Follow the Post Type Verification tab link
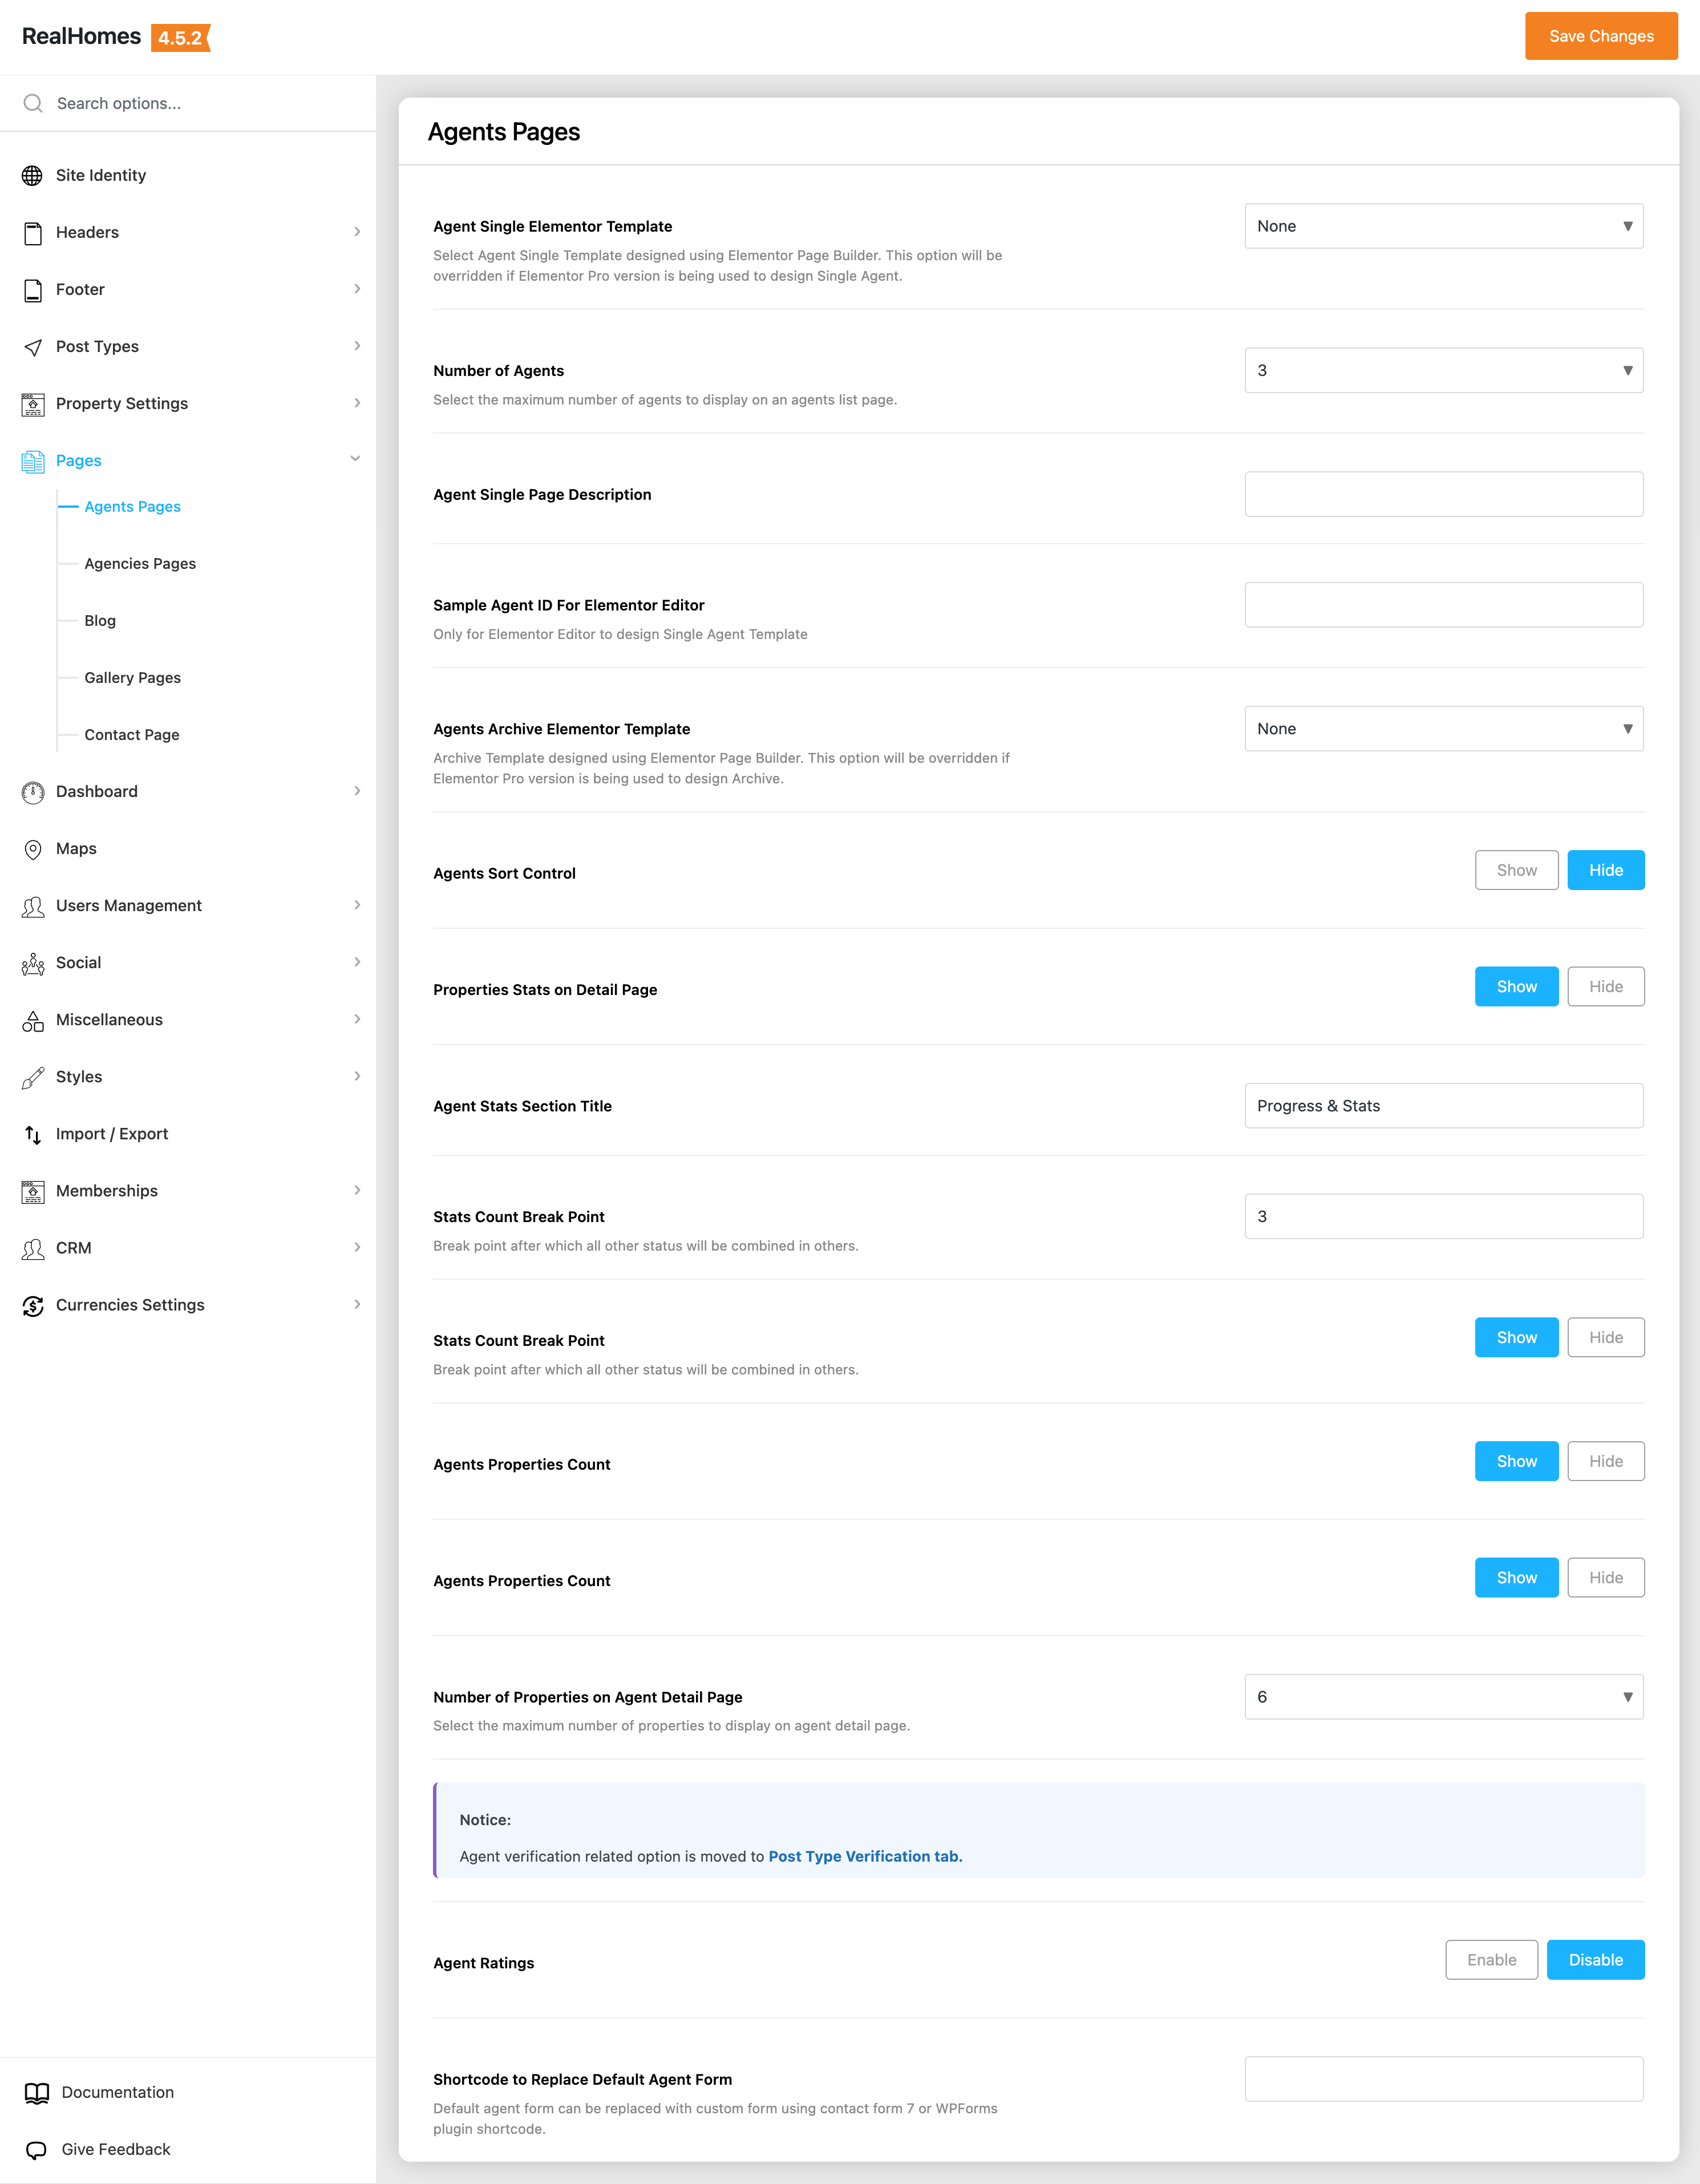The image size is (1700, 2184). pos(864,1856)
